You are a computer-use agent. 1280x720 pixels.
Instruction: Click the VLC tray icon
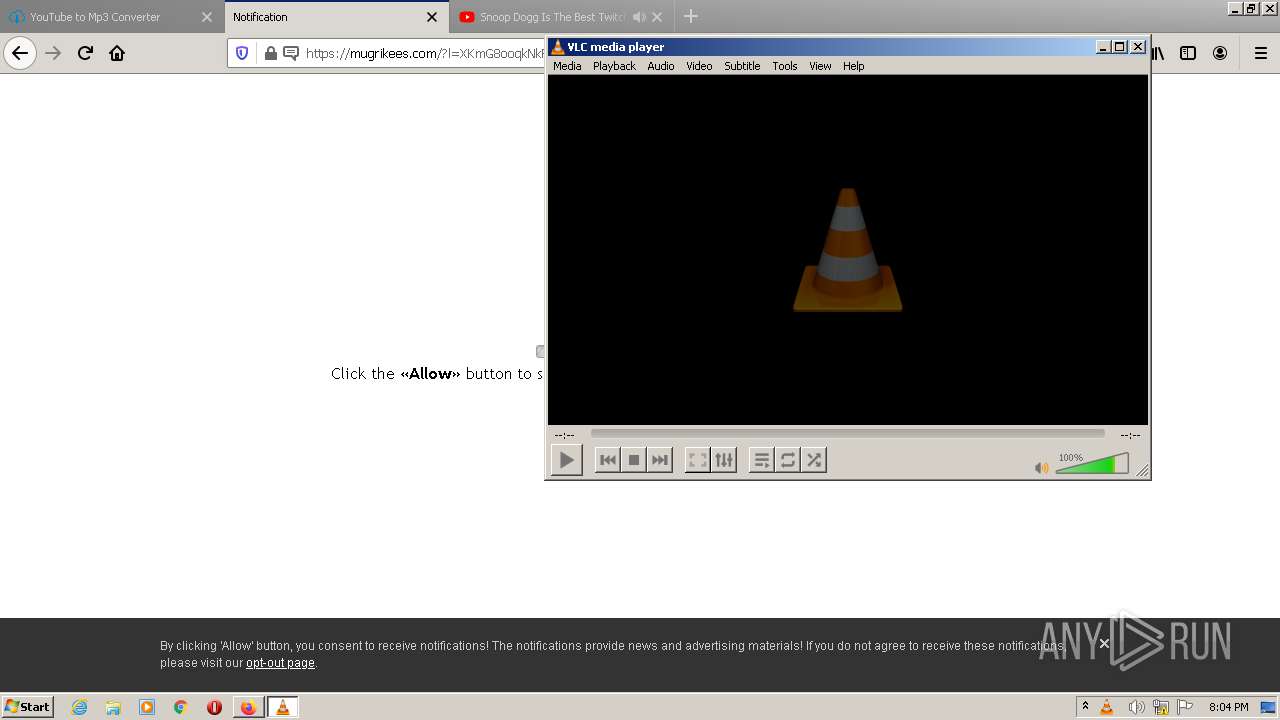pyautogui.click(x=1107, y=707)
